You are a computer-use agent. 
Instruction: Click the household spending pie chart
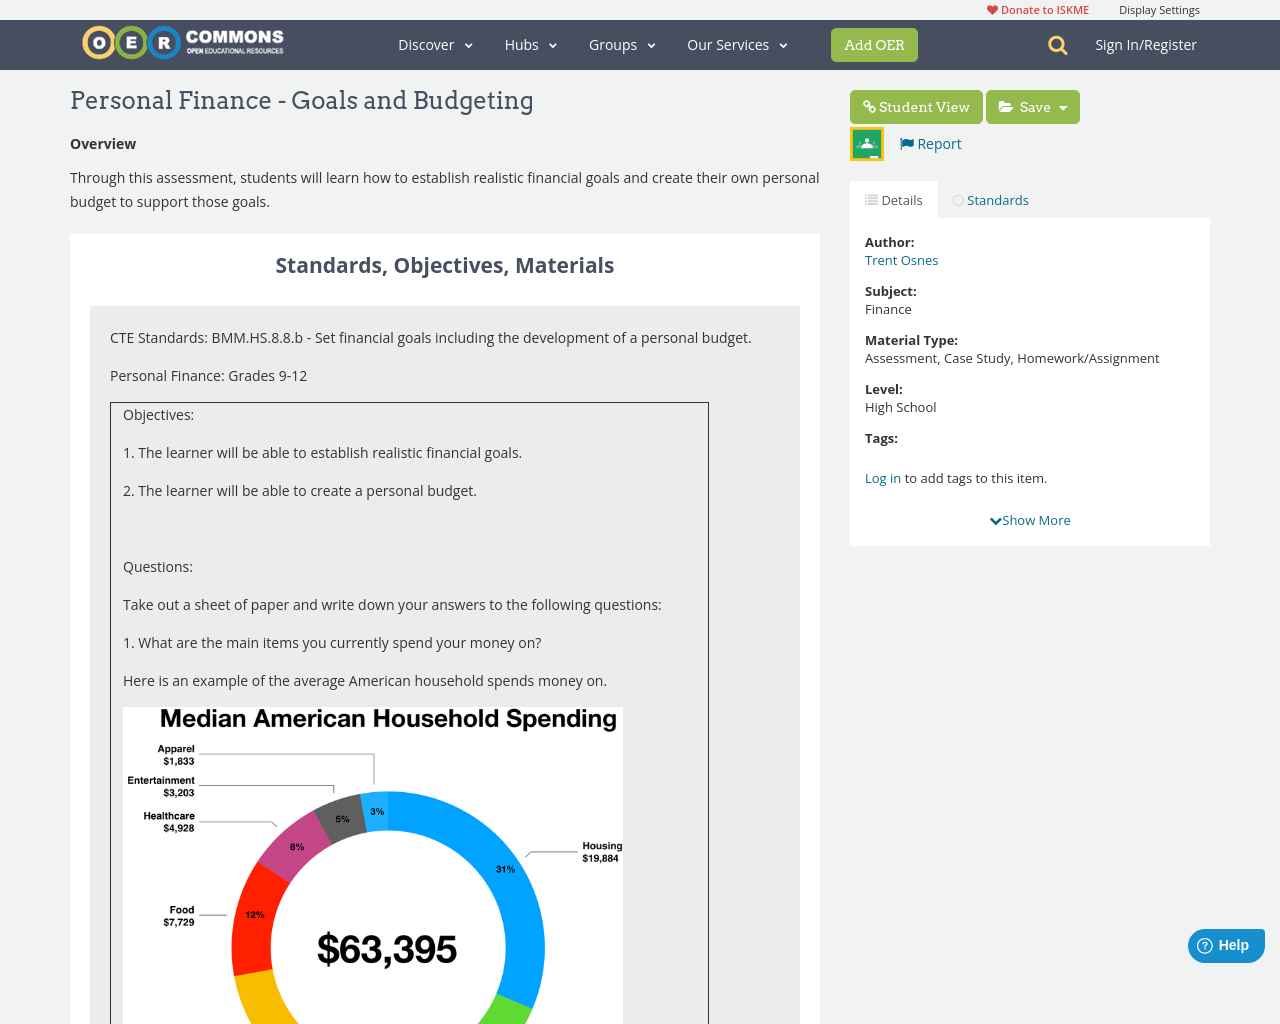click(373, 890)
